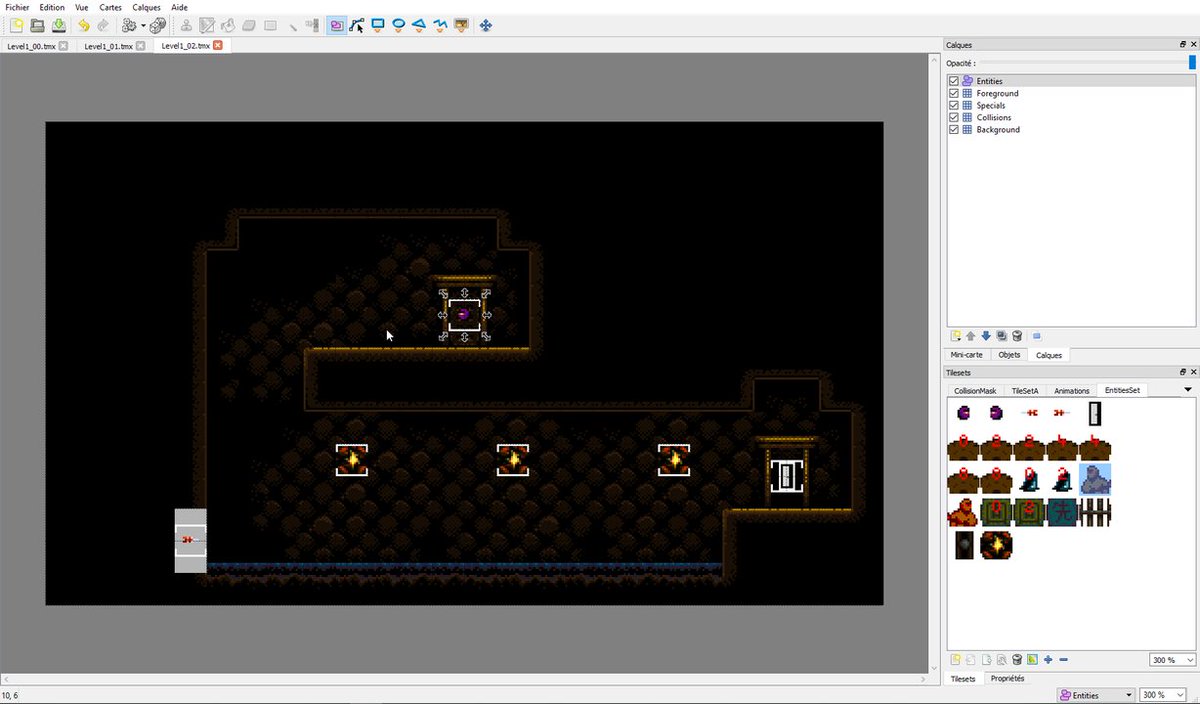Toggle visibility checkbox for Foreground layer
This screenshot has width=1200, height=704.
point(954,93)
